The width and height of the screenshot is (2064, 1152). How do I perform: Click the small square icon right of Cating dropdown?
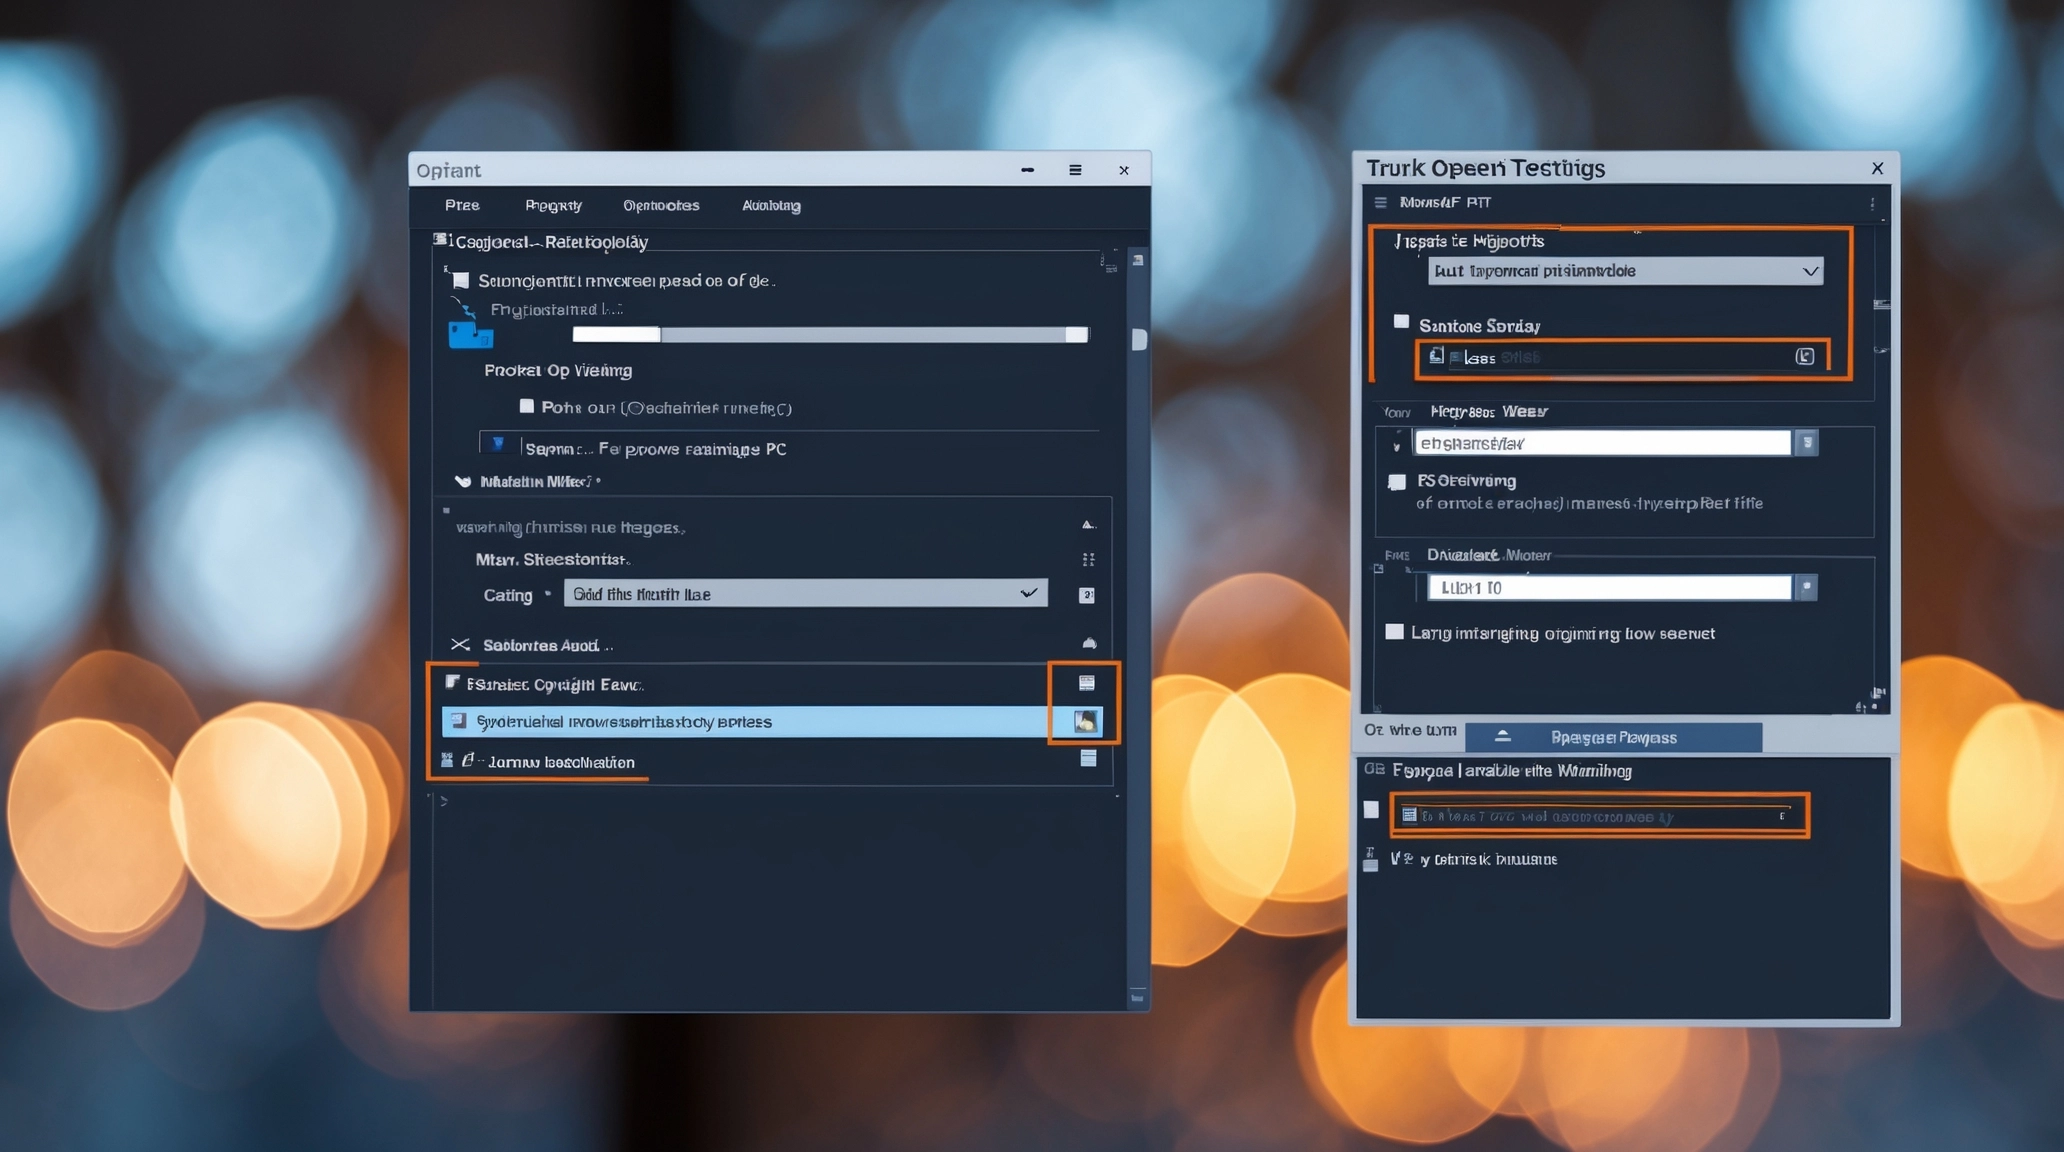tap(1087, 595)
